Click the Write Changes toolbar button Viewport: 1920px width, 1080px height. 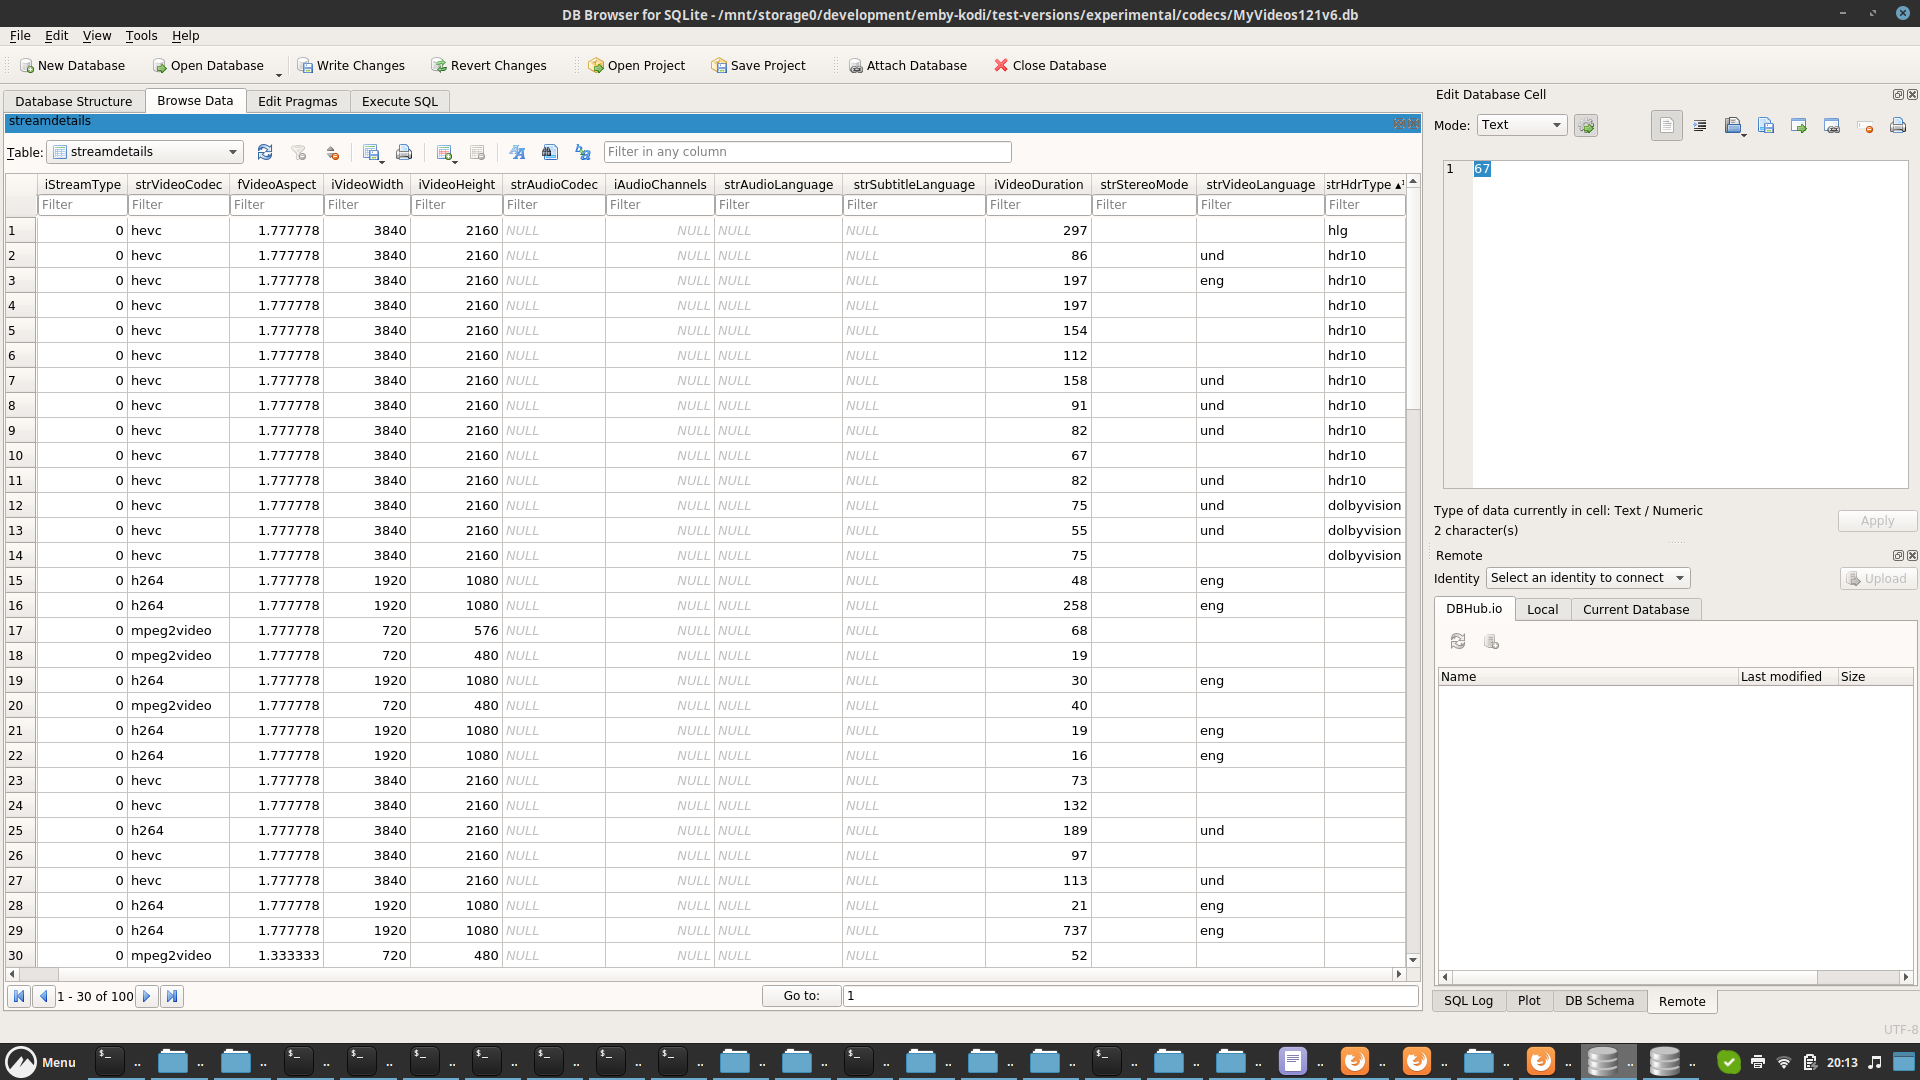click(351, 66)
